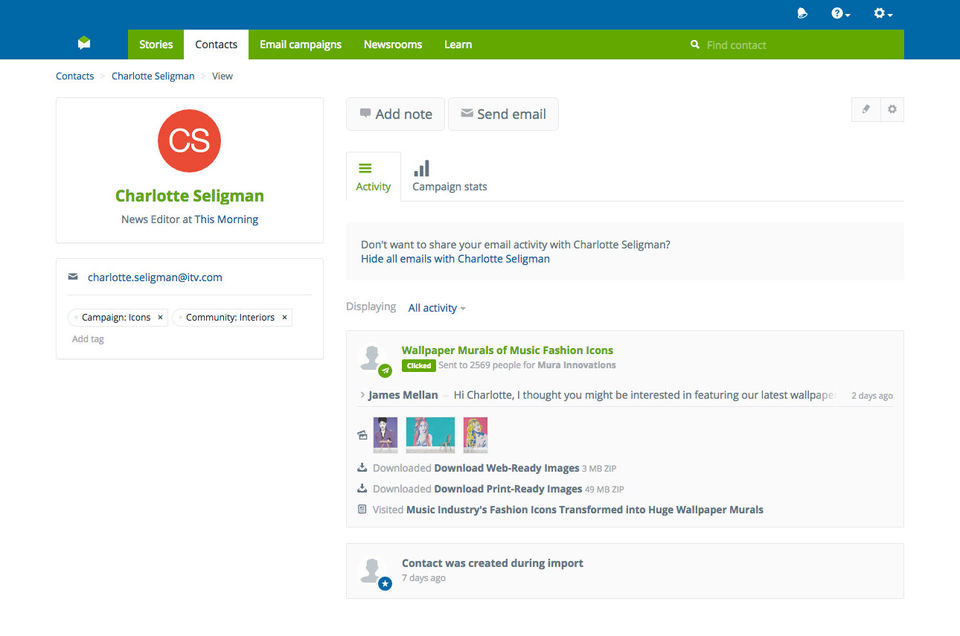This screenshot has height=636, width=960.
Task: Open the Email campaigns menu
Action: [300, 45]
